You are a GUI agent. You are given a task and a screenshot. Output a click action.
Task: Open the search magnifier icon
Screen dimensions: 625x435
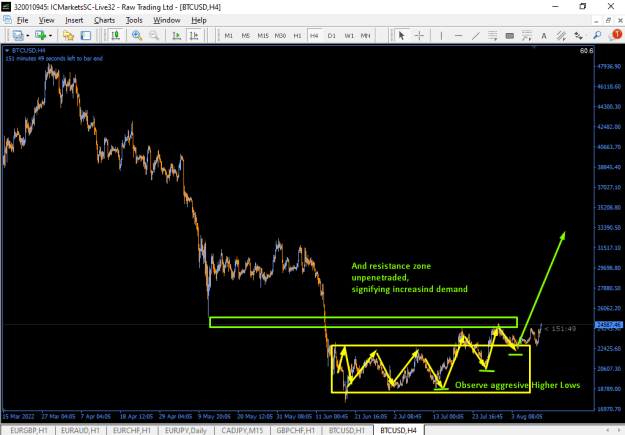click(x=597, y=35)
